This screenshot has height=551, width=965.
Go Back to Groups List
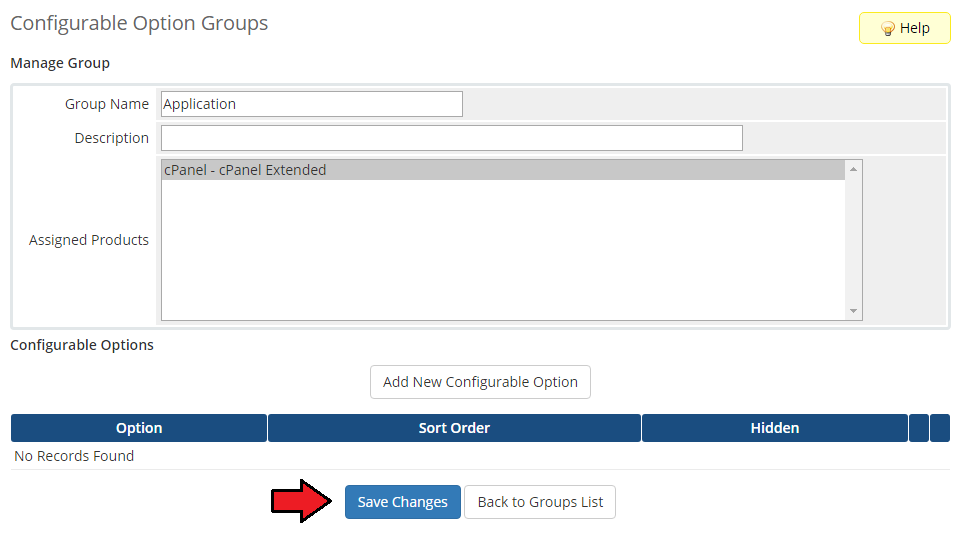click(x=540, y=502)
